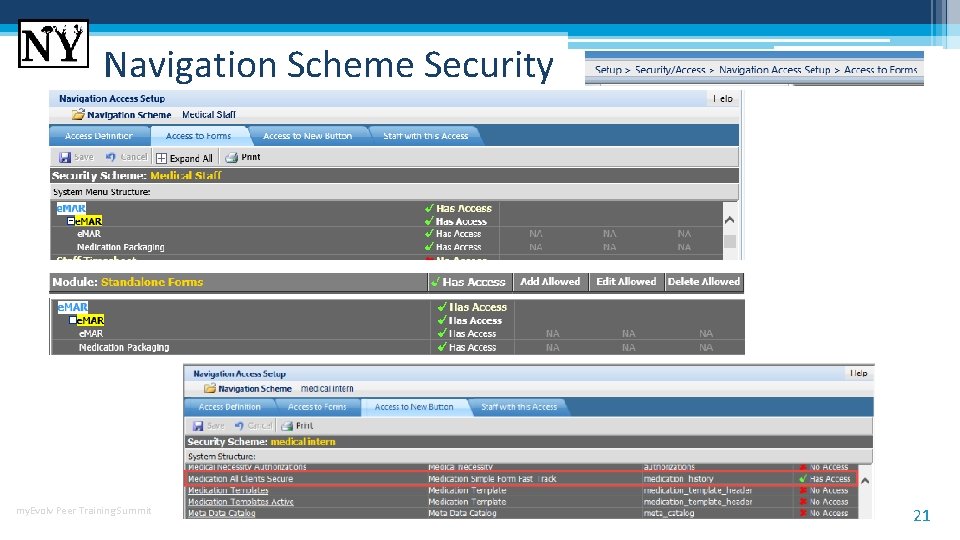Click red X for Medication Templates row
Image resolution: width=960 pixels, height=540 pixels.
[x=803, y=490]
